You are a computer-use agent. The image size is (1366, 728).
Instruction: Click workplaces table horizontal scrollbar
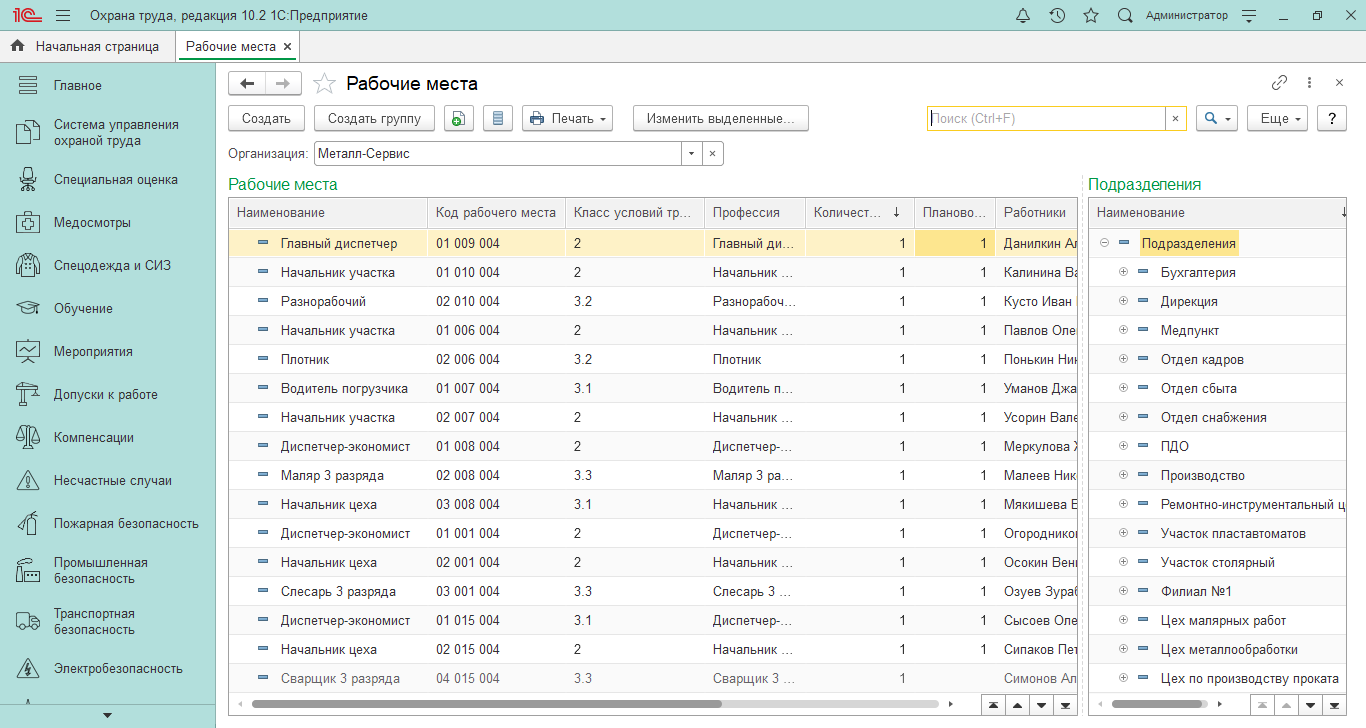coord(486,704)
